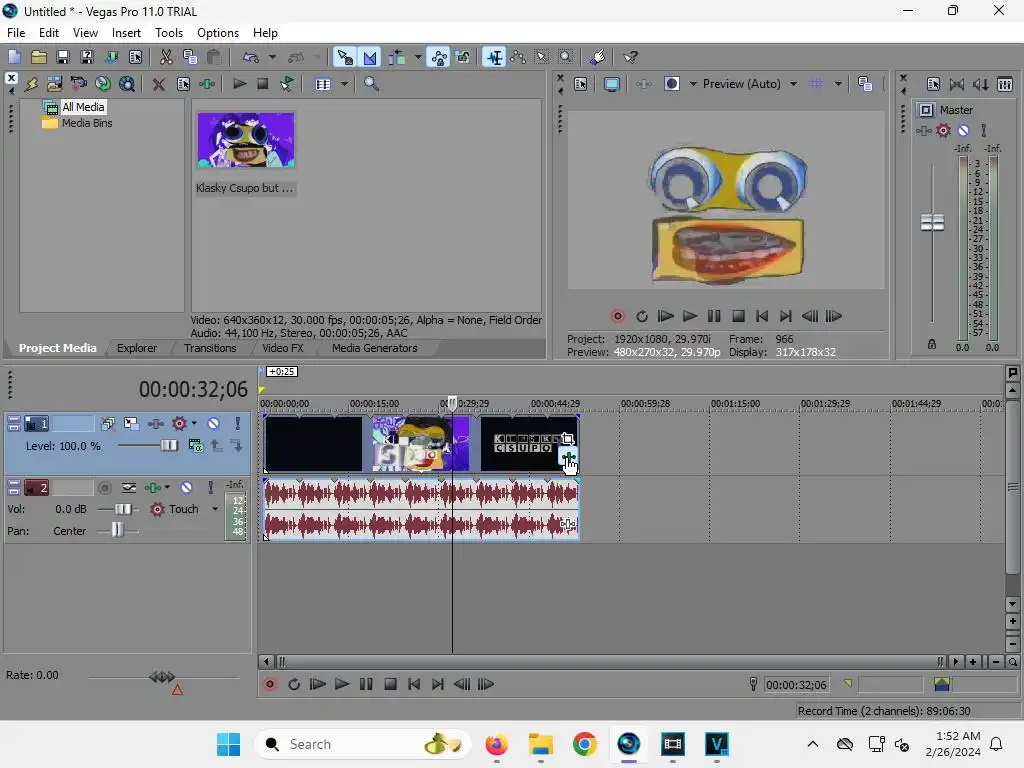Open the Preview (Auto) quality dropdown
The width and height of the screenshot is (1024, 768).
coord(793,84)
